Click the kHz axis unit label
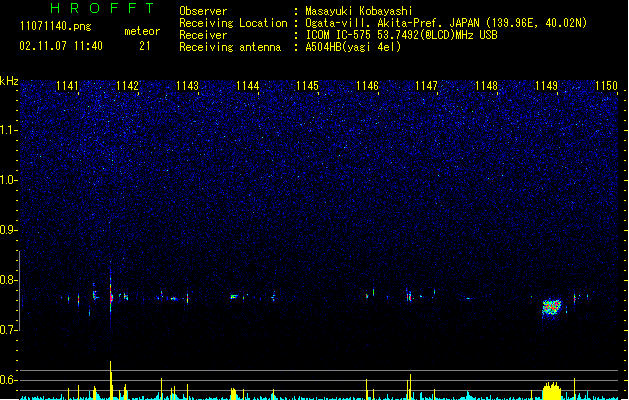Screen dimensions: 629x400 [x=9, y=81]
